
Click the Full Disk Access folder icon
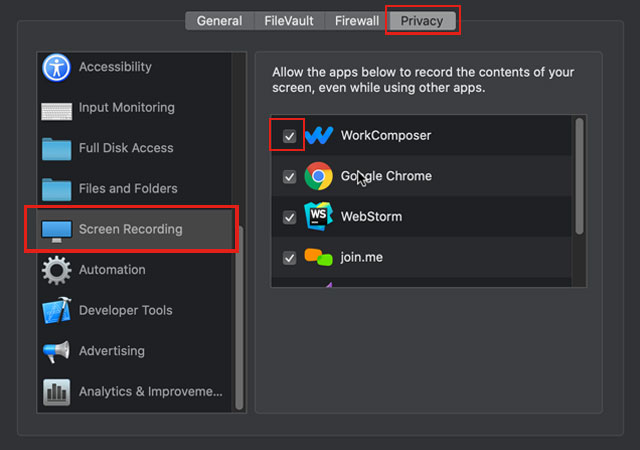pyautogui.click(x=56, y=148)
